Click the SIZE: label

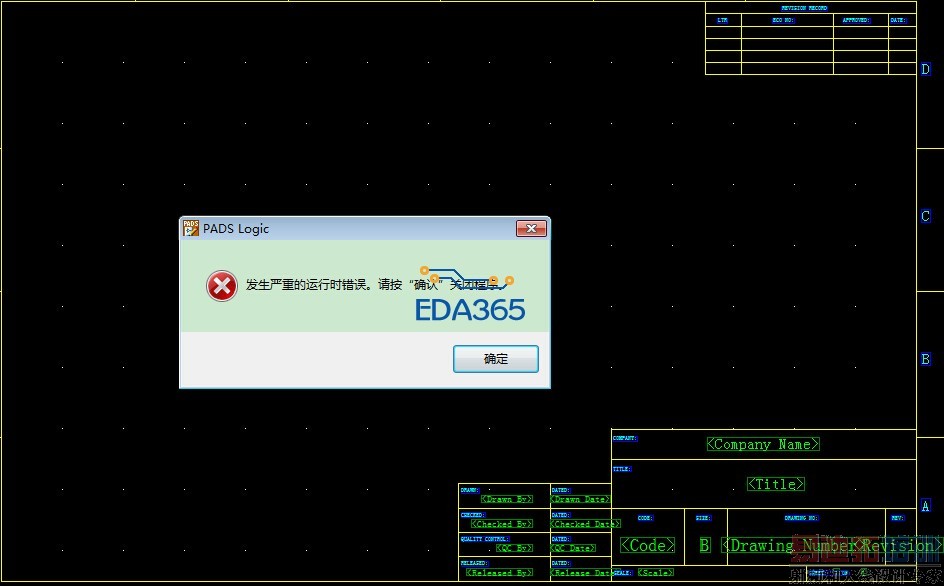tap(703, 518)
